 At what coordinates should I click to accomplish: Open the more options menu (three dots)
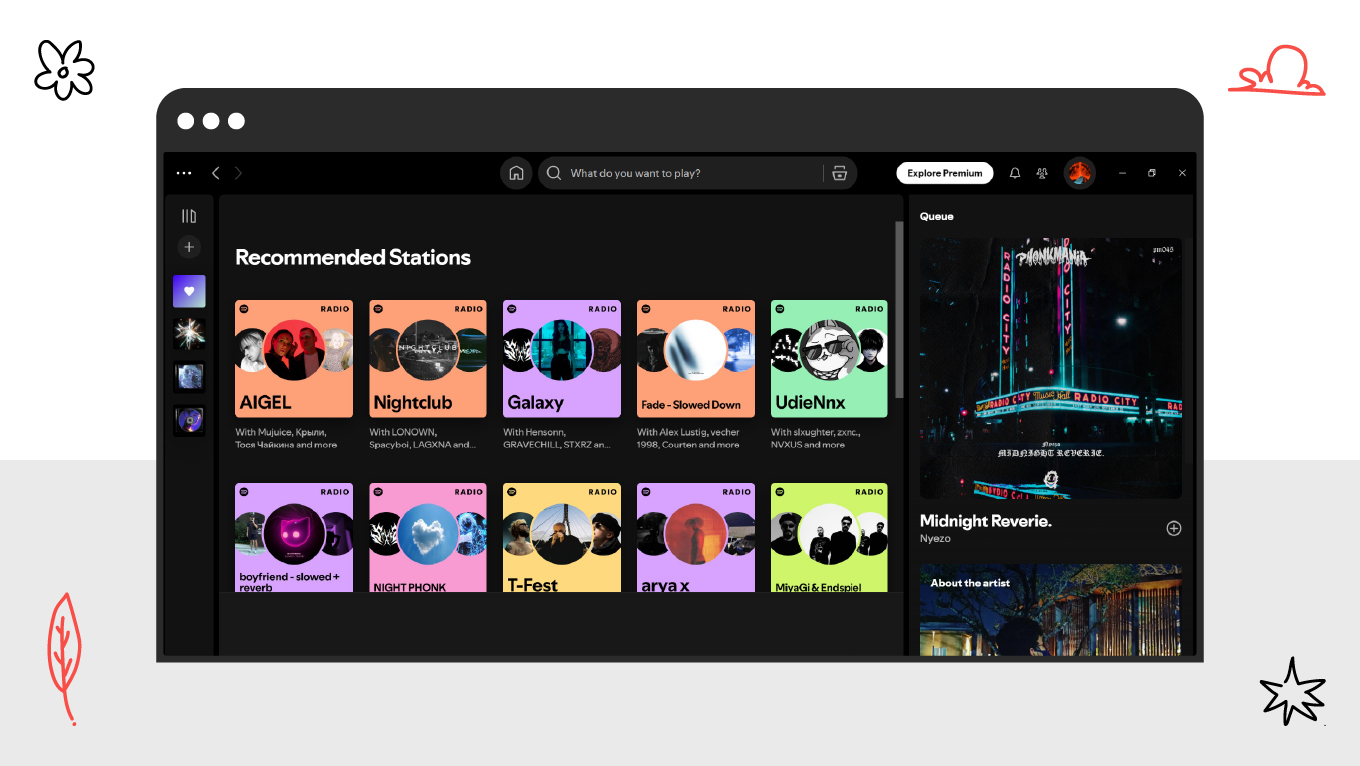coord(183,173)
